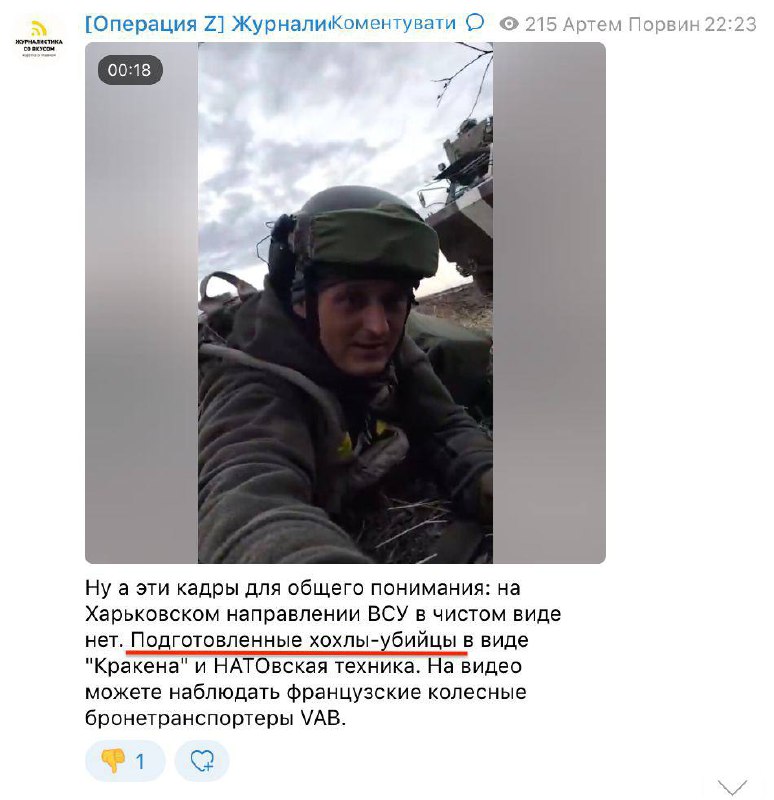Open the [Операция Z] Журнали channel title
Screen dimensions: 774x800
[x=208, y=23]
